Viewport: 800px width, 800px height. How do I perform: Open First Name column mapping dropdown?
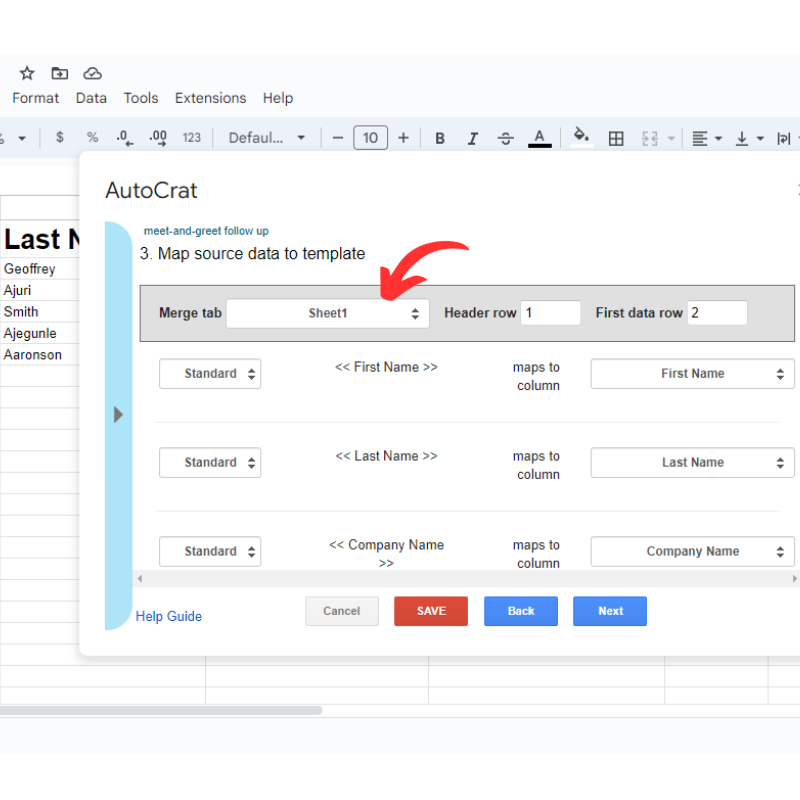click(692, 373)
